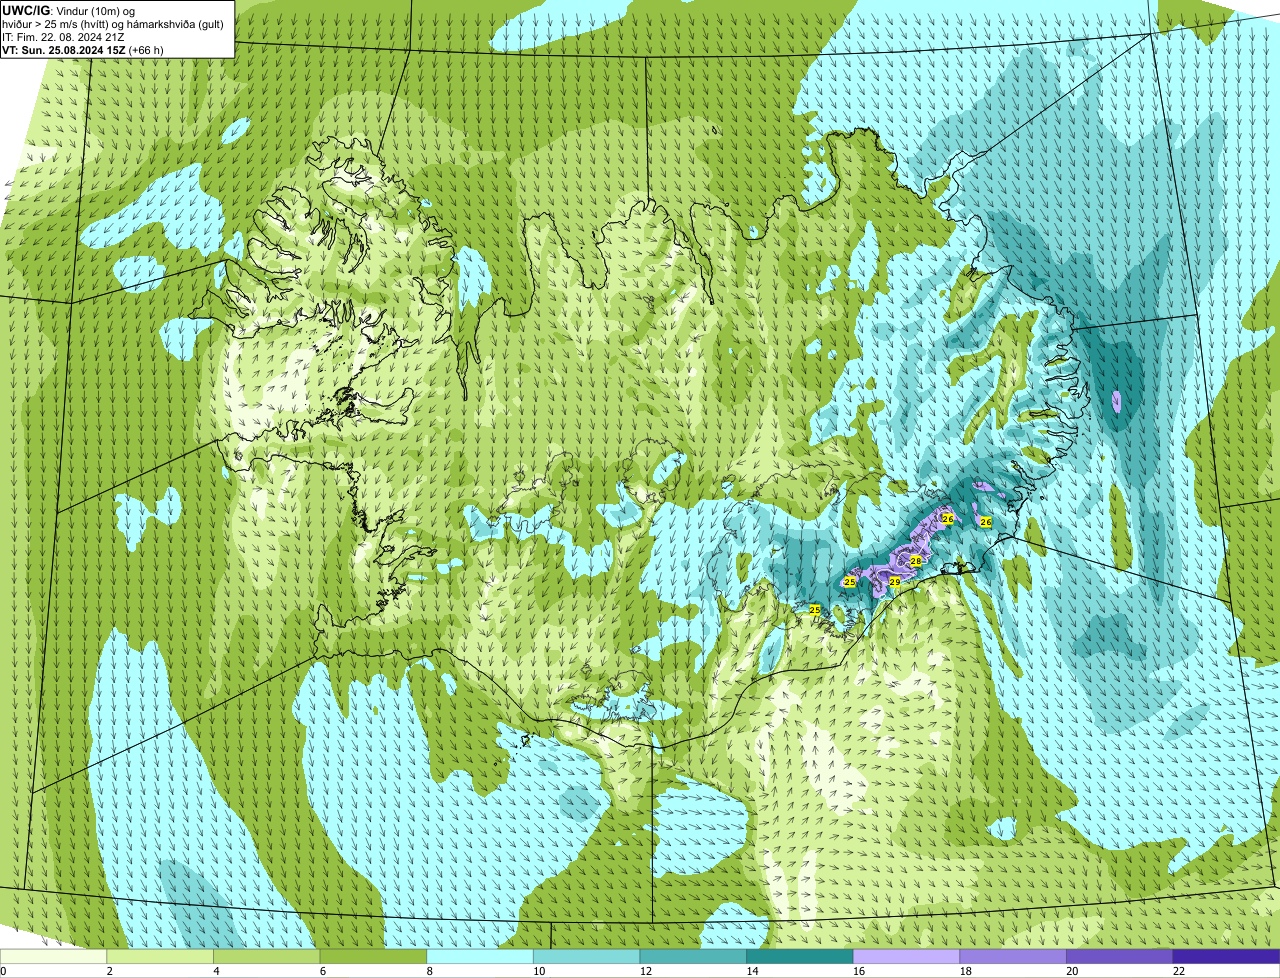Click the yellow gust label reading 29
The width and height of the screenshot is (1280, 978).
point(895,581)
